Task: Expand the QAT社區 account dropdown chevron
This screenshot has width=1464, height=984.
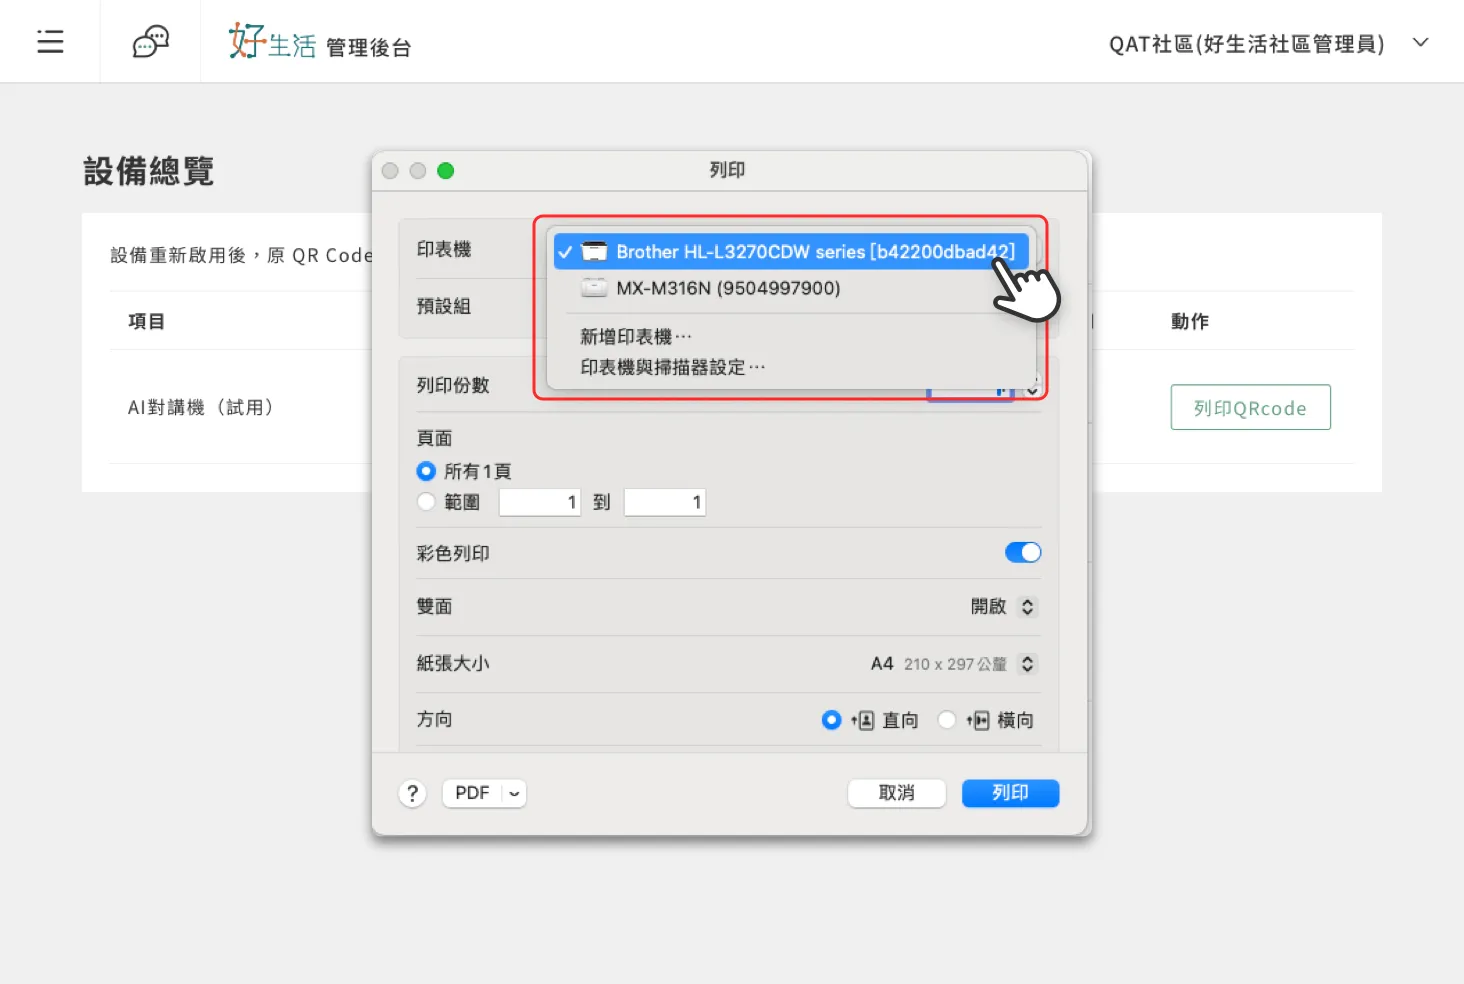Action: tap(1420, 42)
